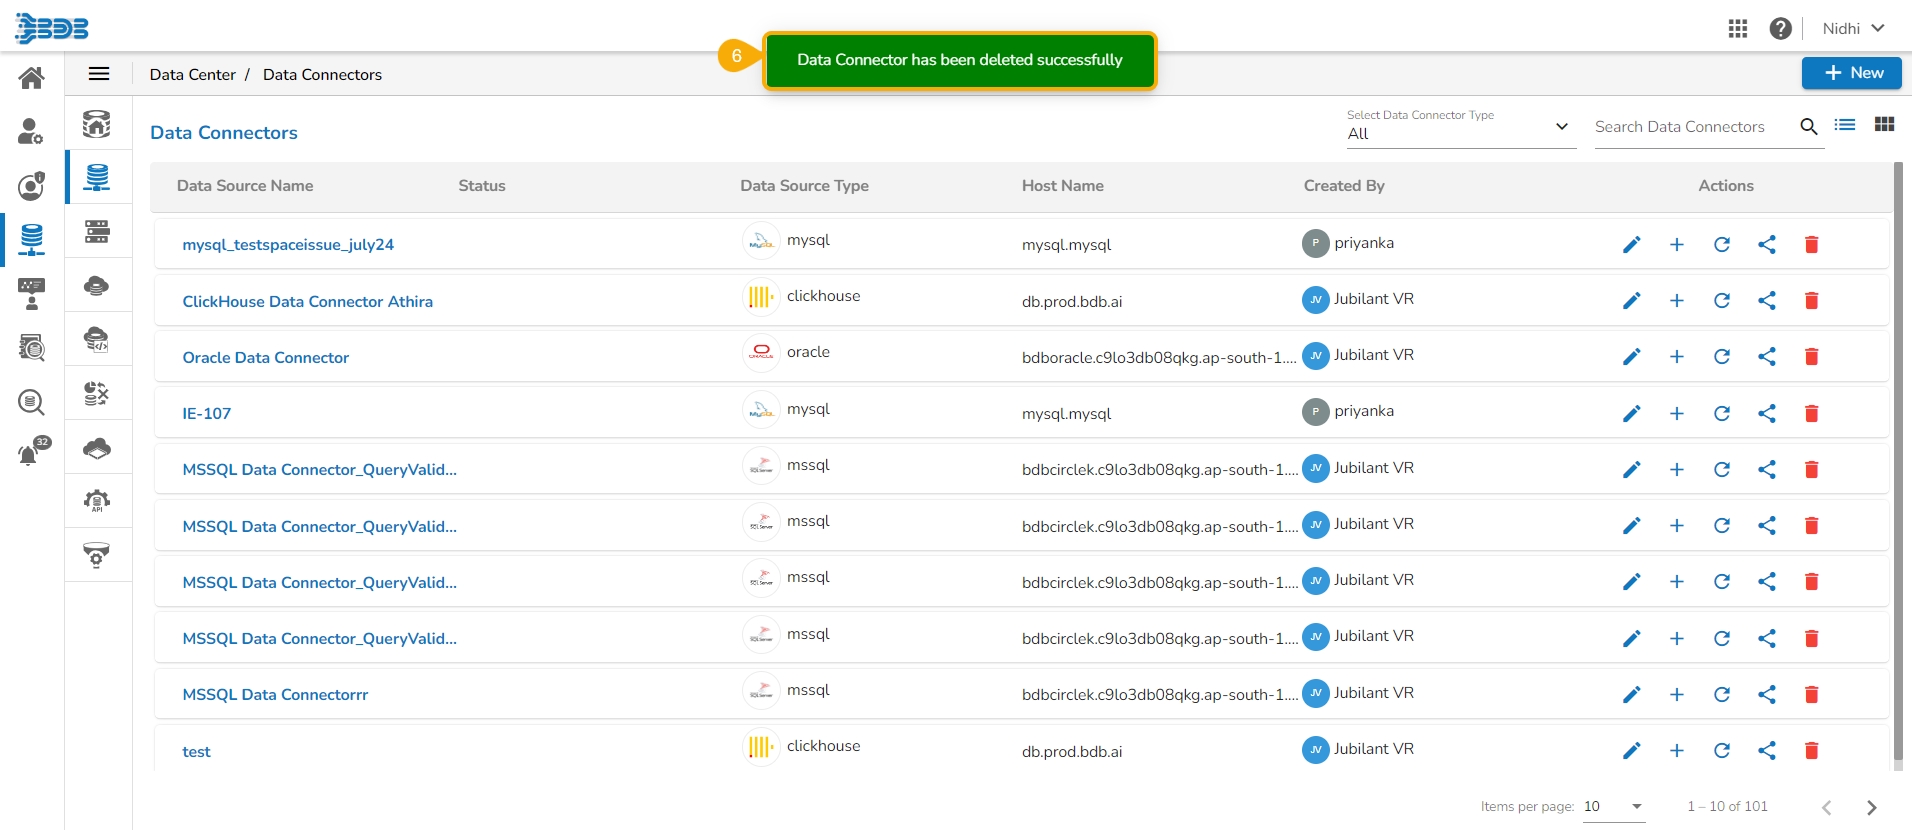Open notifications bell with 32 badge
The image size is (1912, 830).
[30, 454]
